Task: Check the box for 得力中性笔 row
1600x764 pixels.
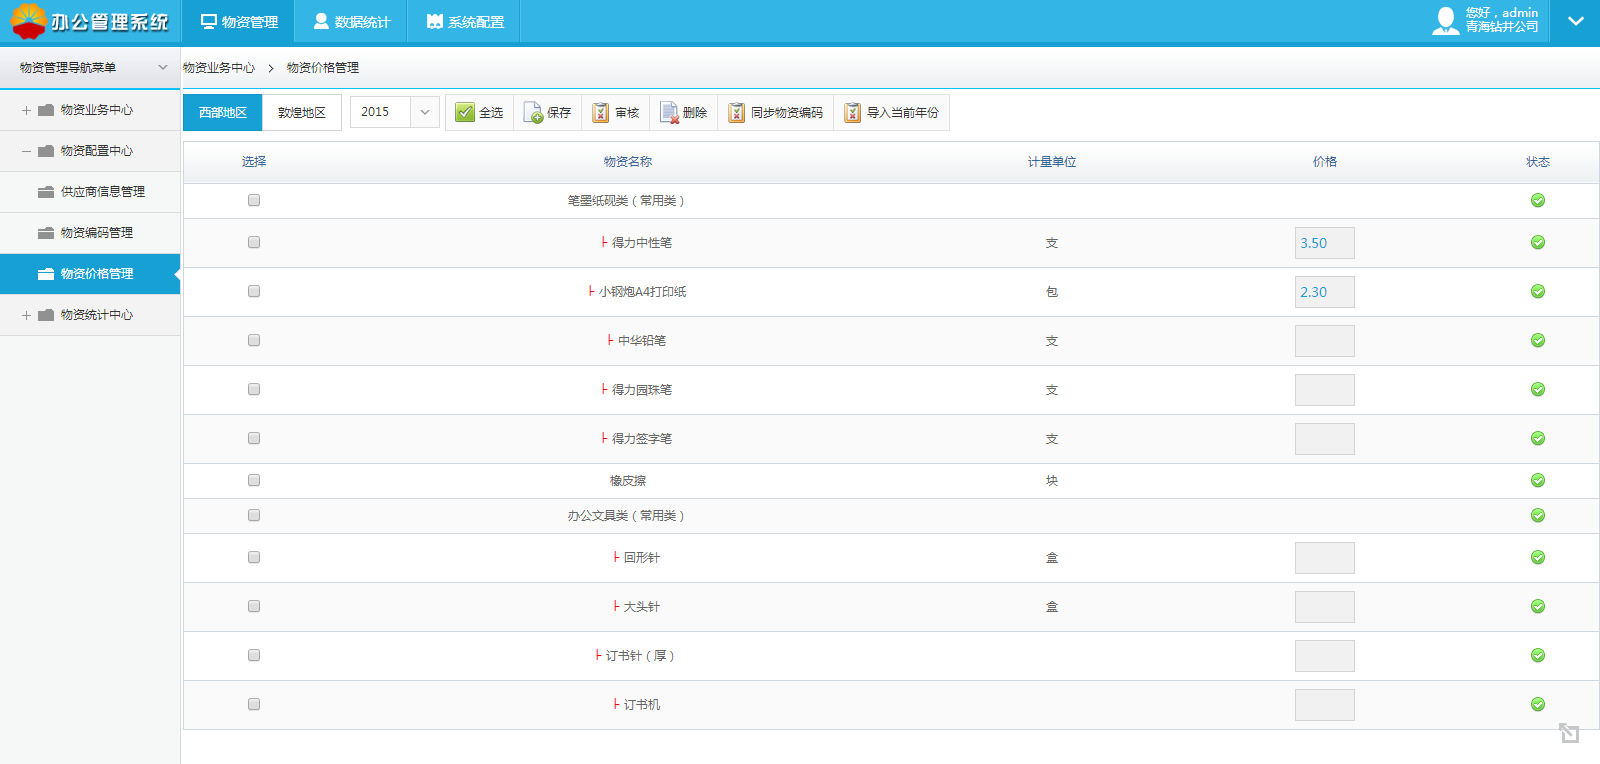Action: click(x=254, y=243)
